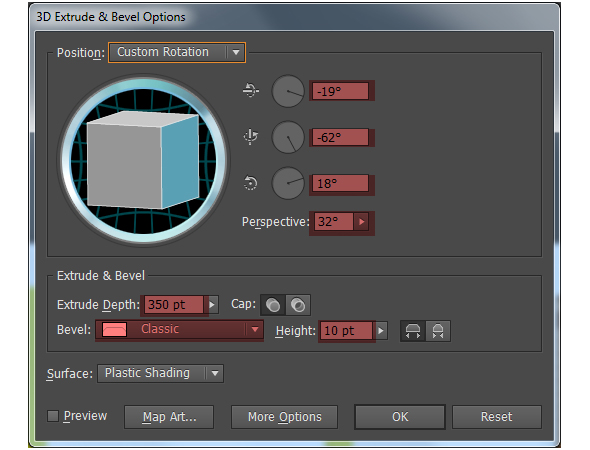
Task: Select the Bevel Extent Out icon
Action: [x=413, y=331]
